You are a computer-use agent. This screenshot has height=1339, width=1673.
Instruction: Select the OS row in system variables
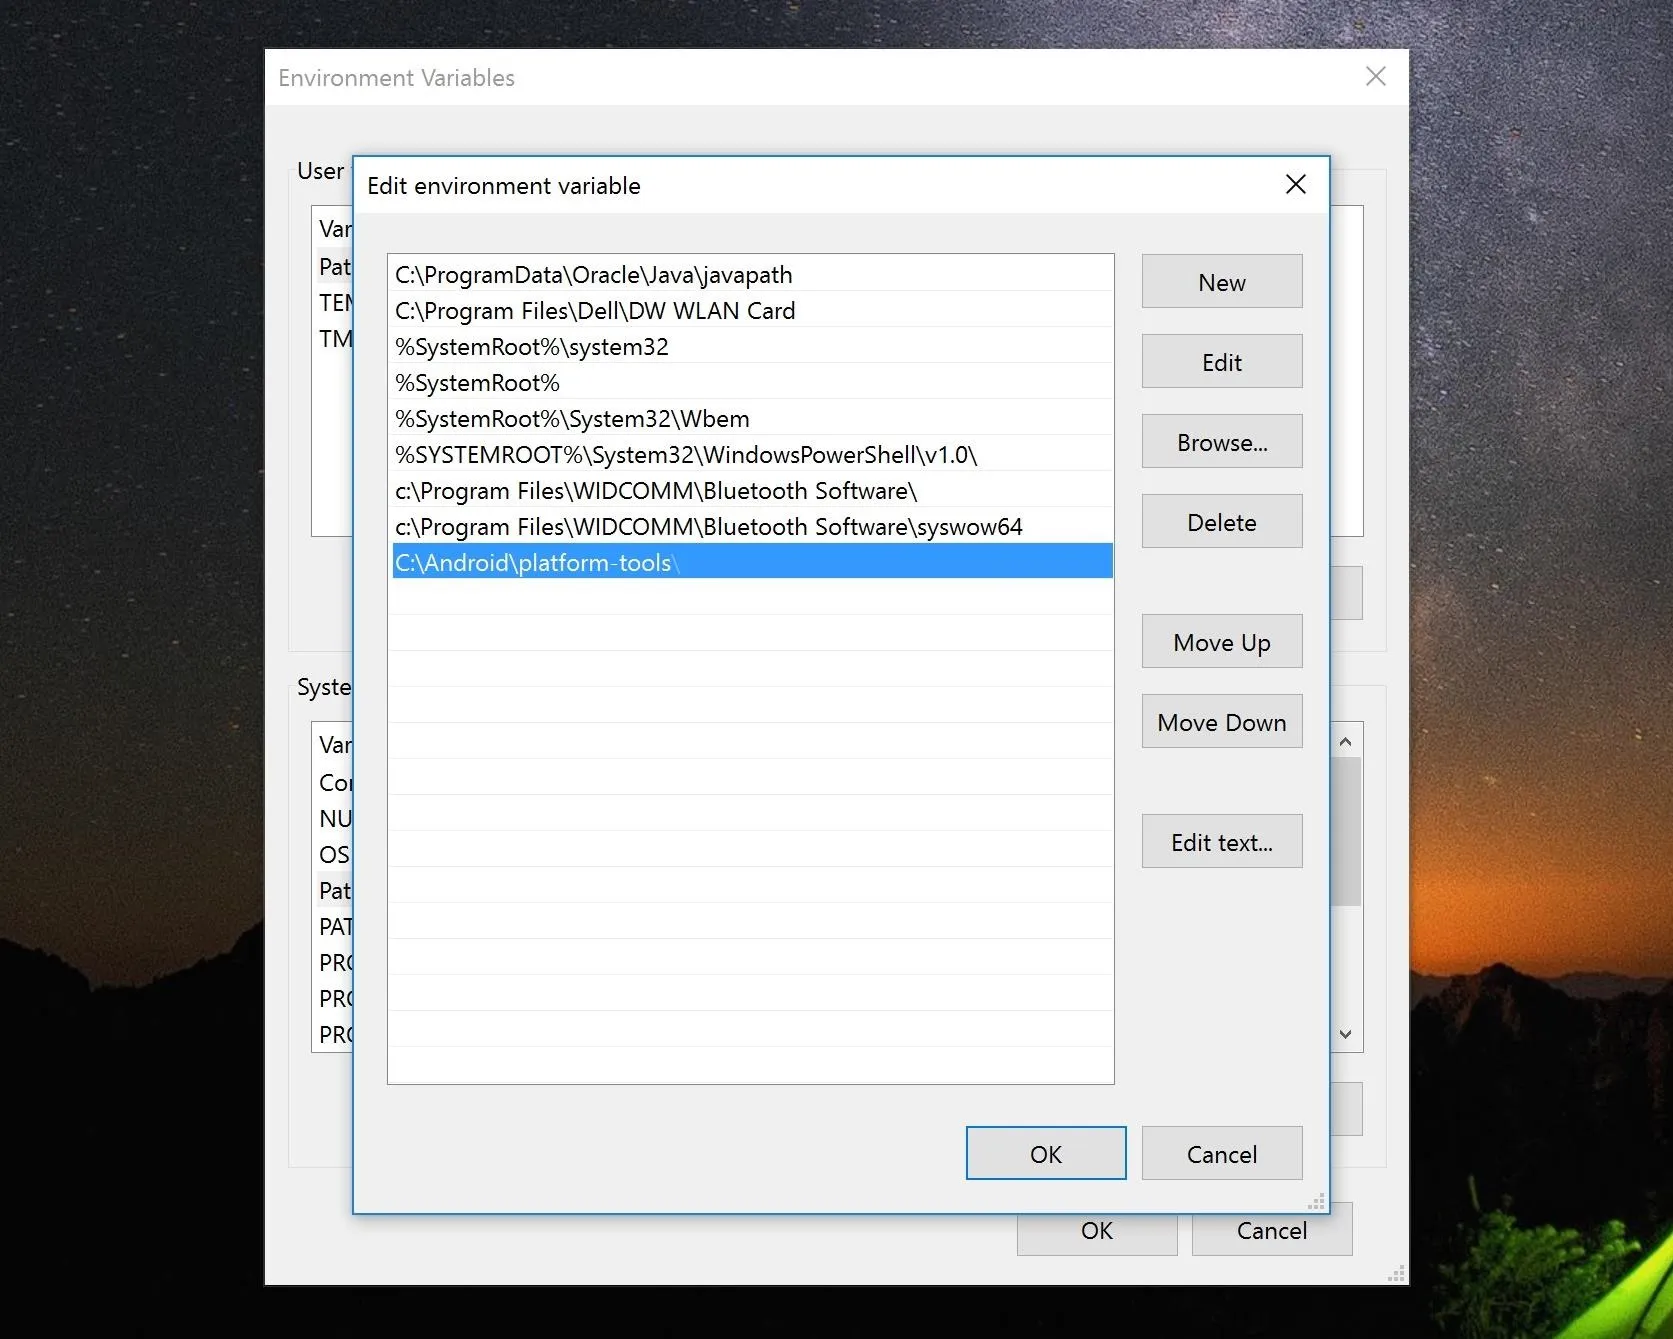[334, 855]
